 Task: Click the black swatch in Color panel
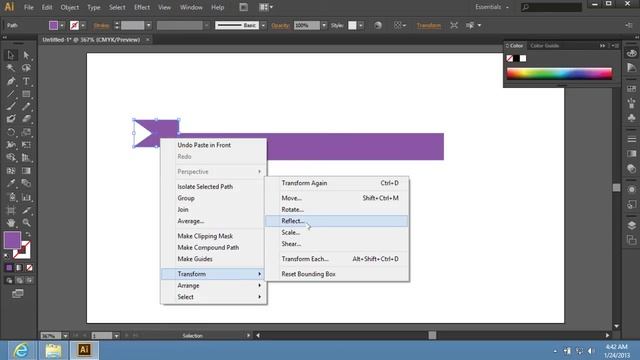[x=516, y=58]
